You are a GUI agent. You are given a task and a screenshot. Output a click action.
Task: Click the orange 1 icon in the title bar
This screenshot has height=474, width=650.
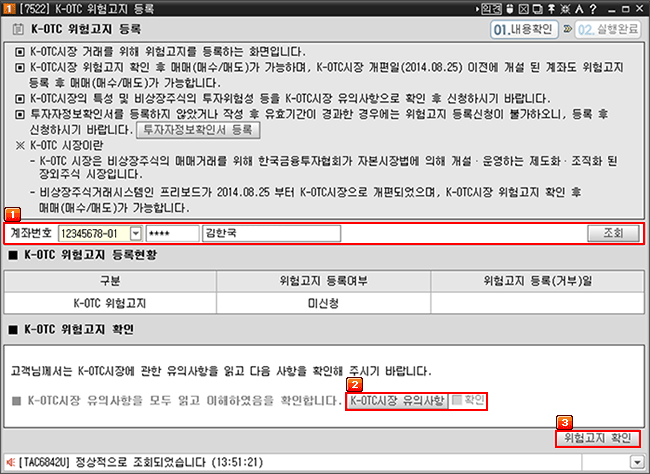click(9, 8)
